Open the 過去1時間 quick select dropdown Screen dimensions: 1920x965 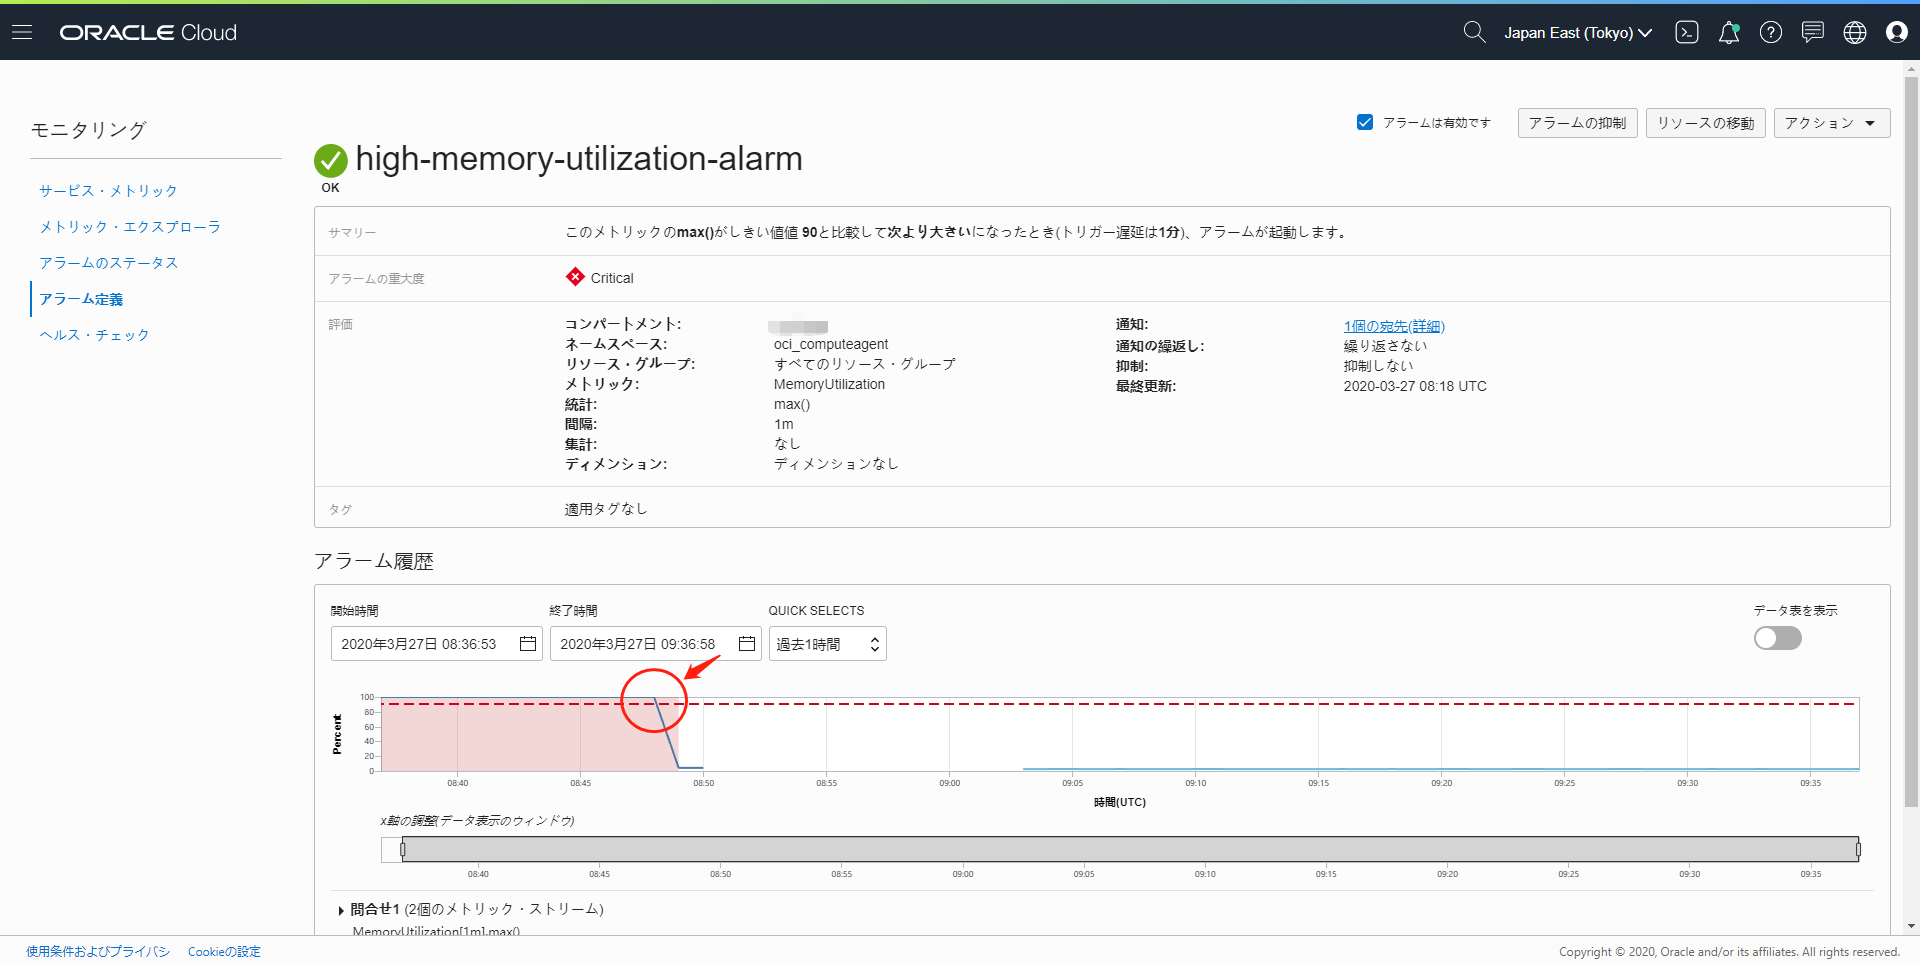pyautogui.click(x=827, y=644)
